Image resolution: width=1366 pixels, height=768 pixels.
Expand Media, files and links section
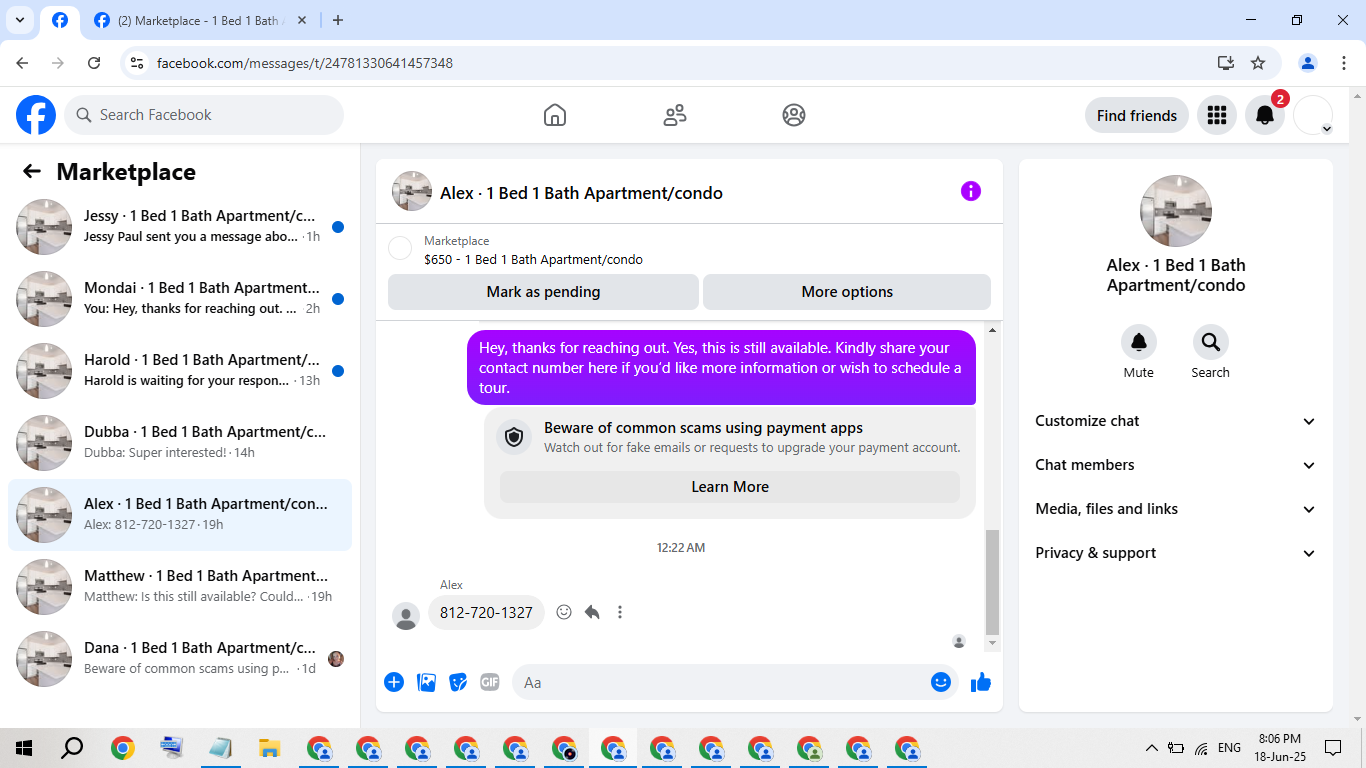tap(1176, 509)
